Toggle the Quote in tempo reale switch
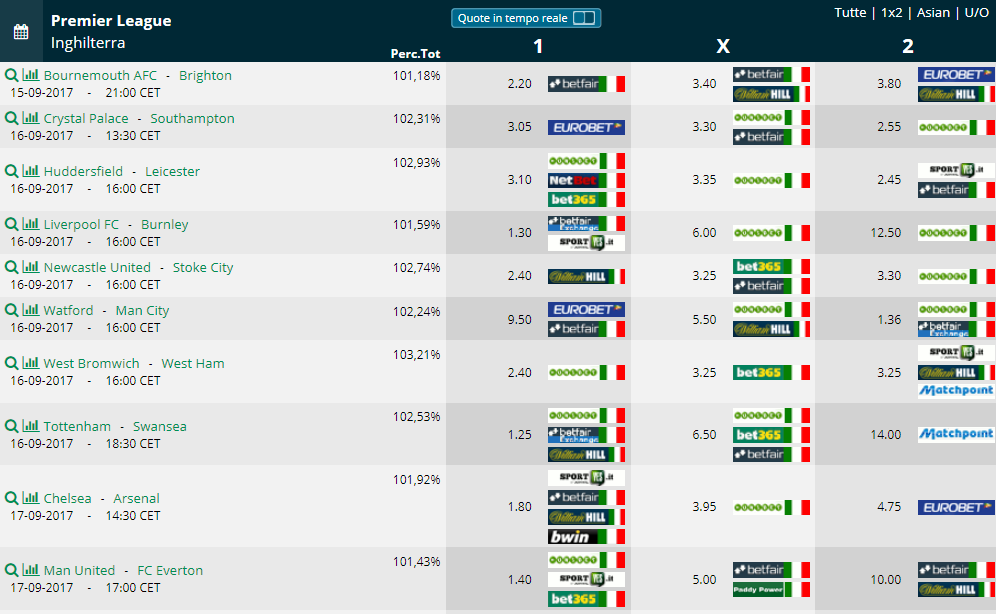 [x=584, y=18]
